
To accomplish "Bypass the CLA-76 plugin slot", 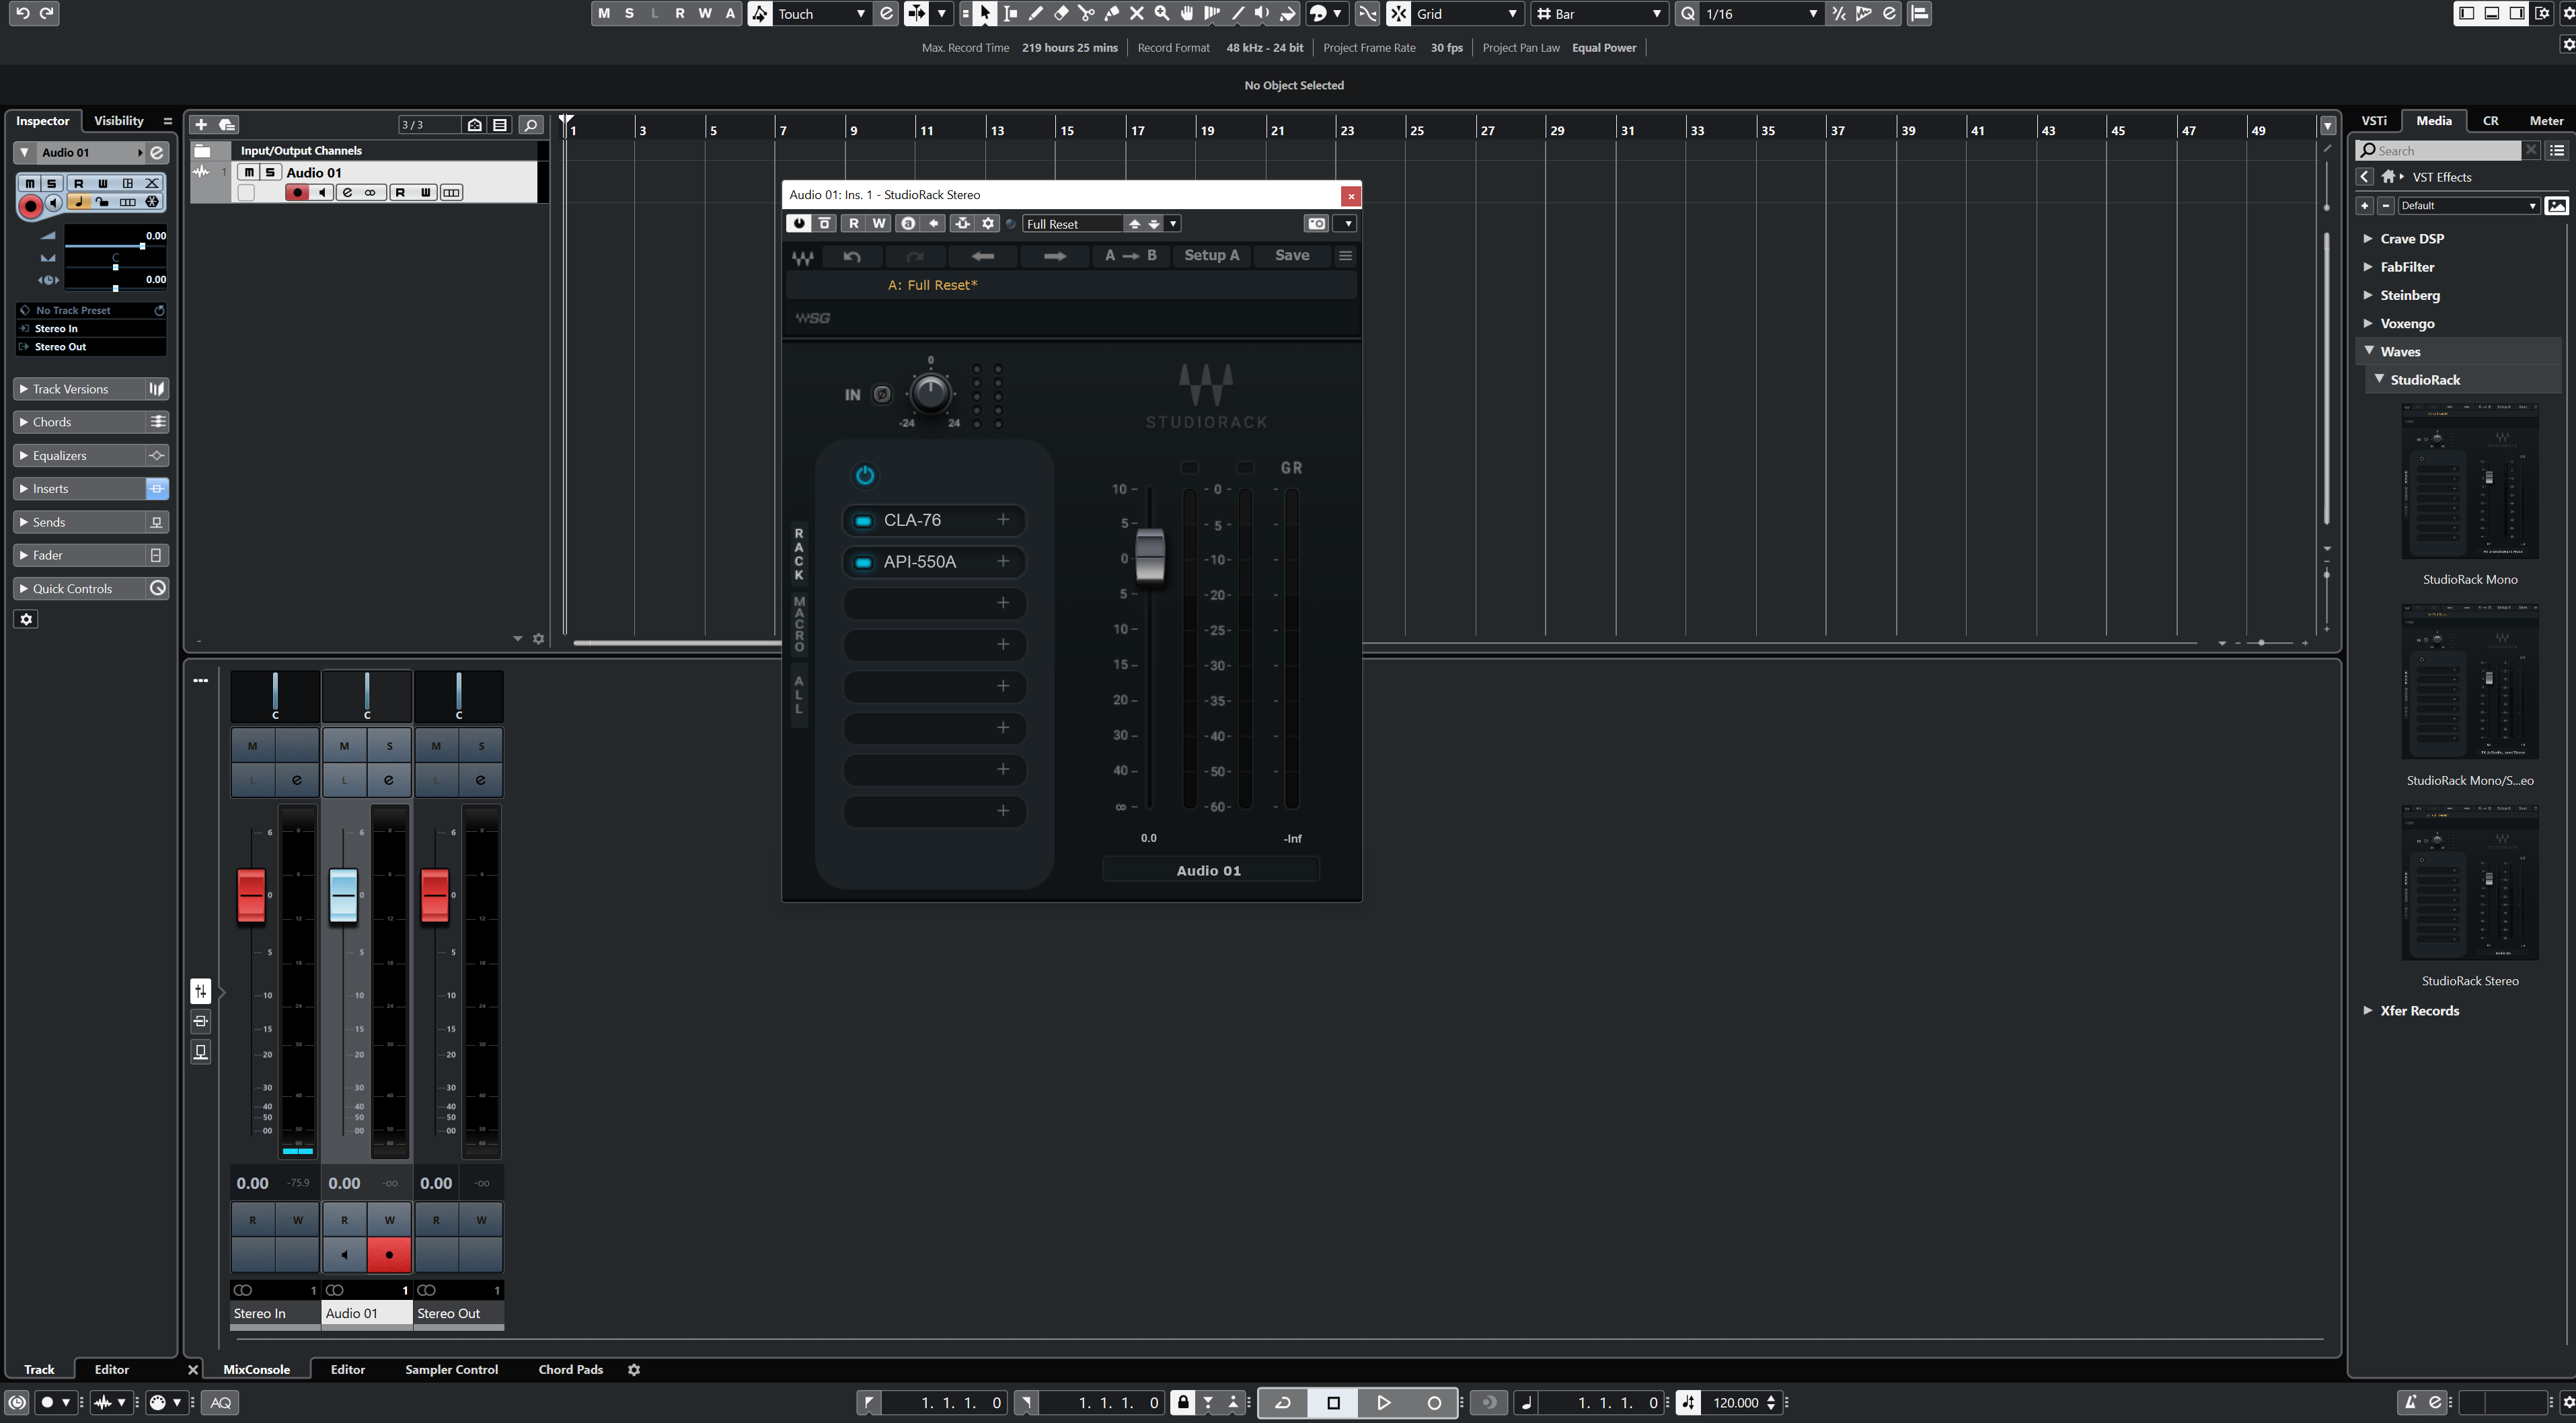I will pyautogui.click(x=863, y=521).
